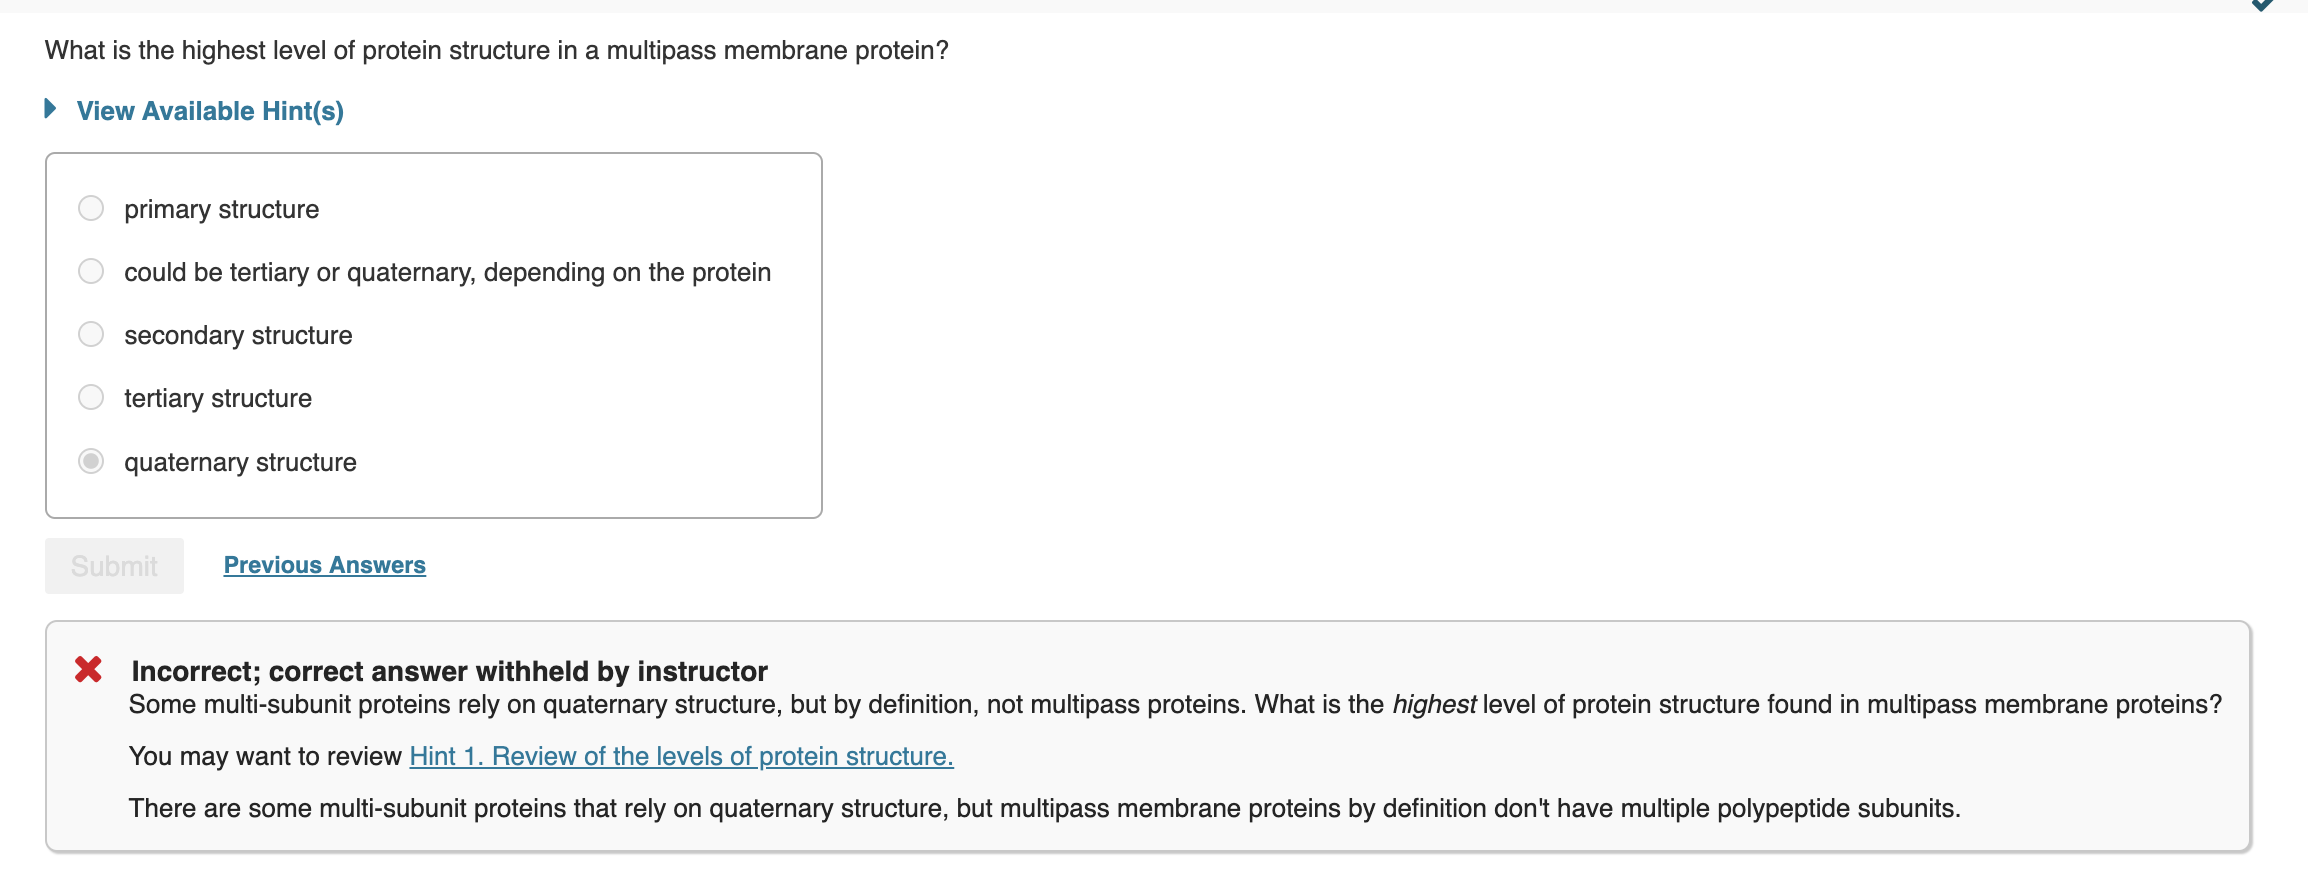2308x891 pixels.
Task: Select quaternary structure radio button
Action: 90,461
